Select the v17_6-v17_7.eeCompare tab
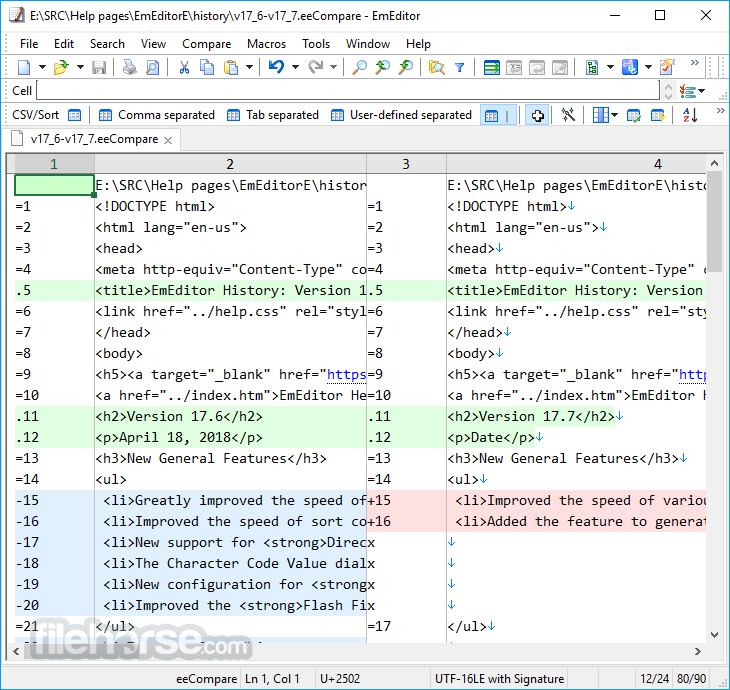 [94, 139]
